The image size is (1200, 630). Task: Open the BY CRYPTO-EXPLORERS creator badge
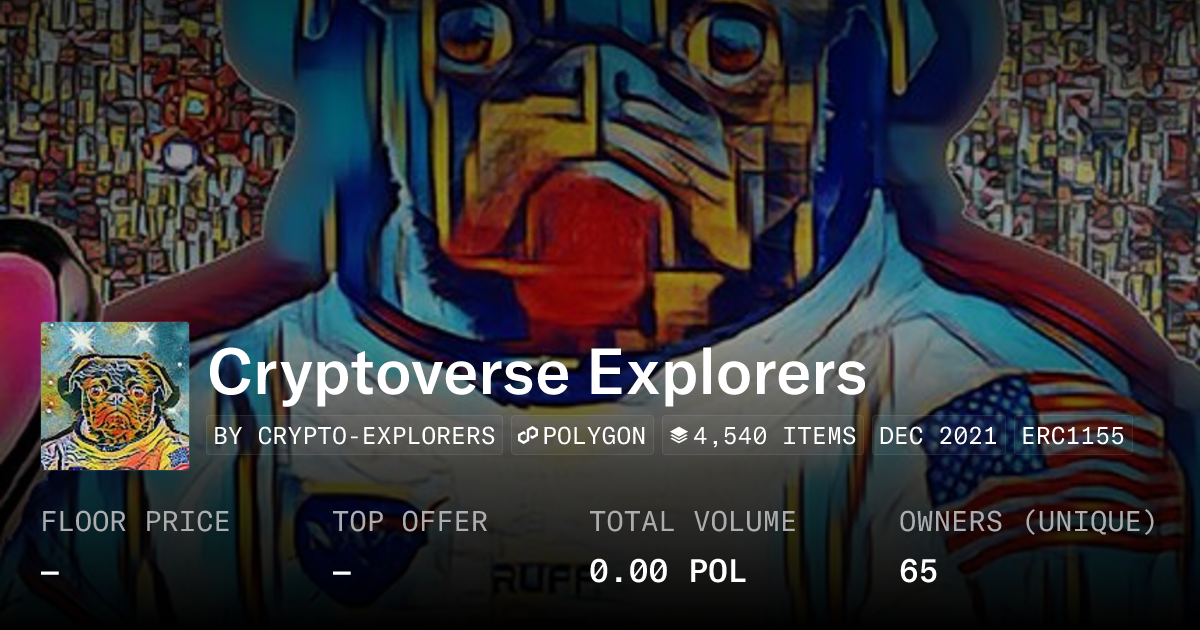[x=355, y=436]
